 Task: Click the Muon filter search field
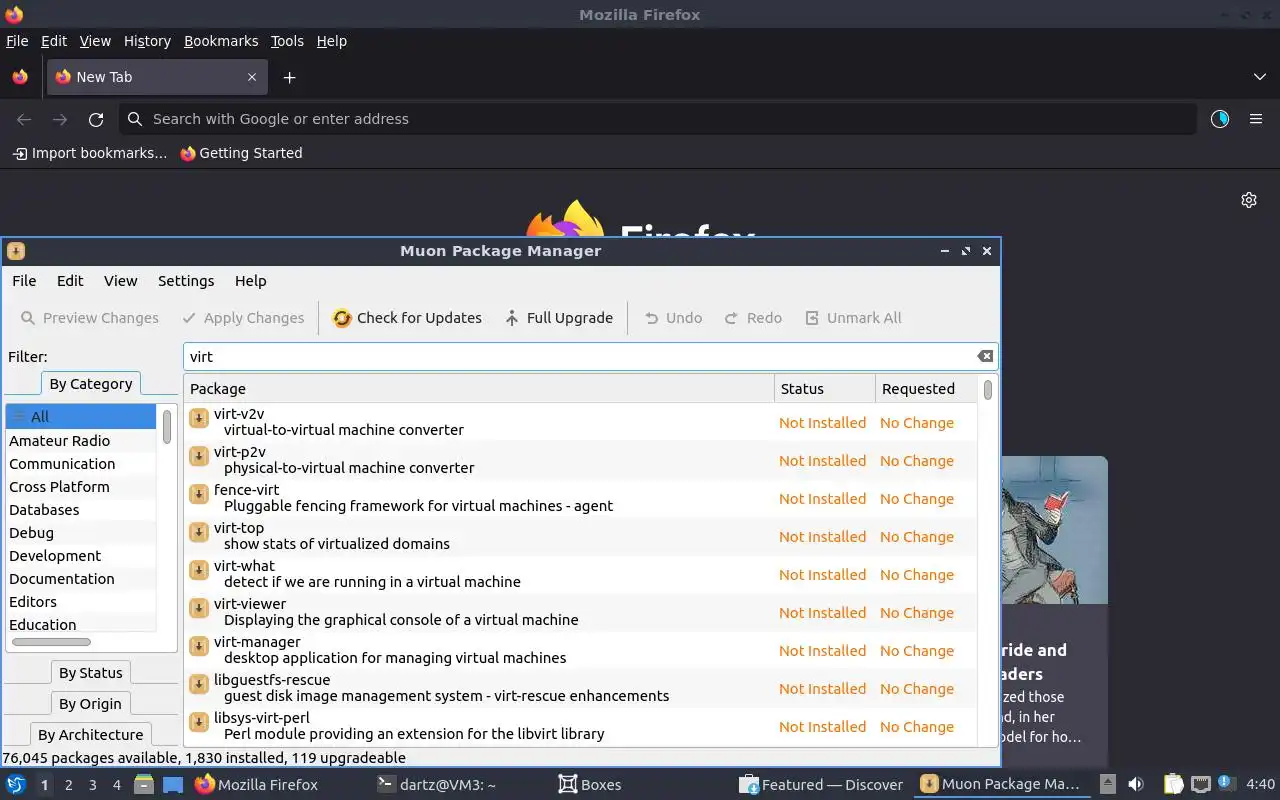tap(580, 357)
